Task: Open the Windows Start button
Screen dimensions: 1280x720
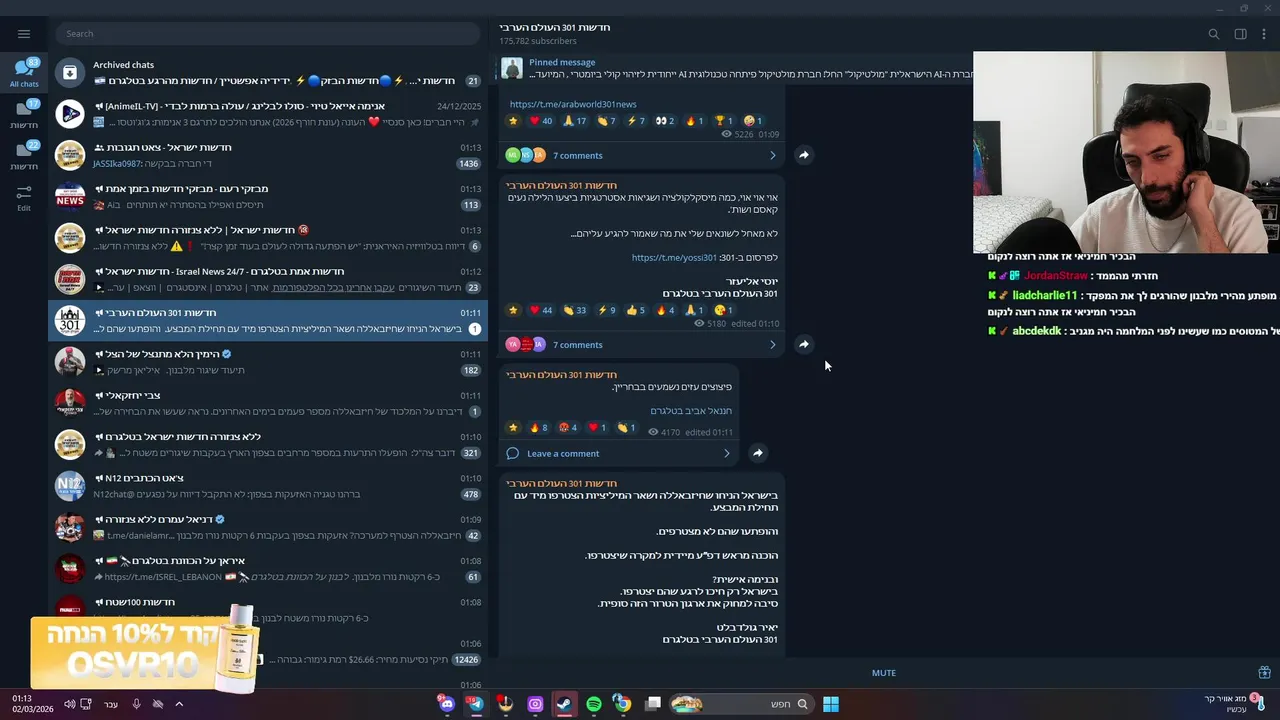Action: coord(831,704)
